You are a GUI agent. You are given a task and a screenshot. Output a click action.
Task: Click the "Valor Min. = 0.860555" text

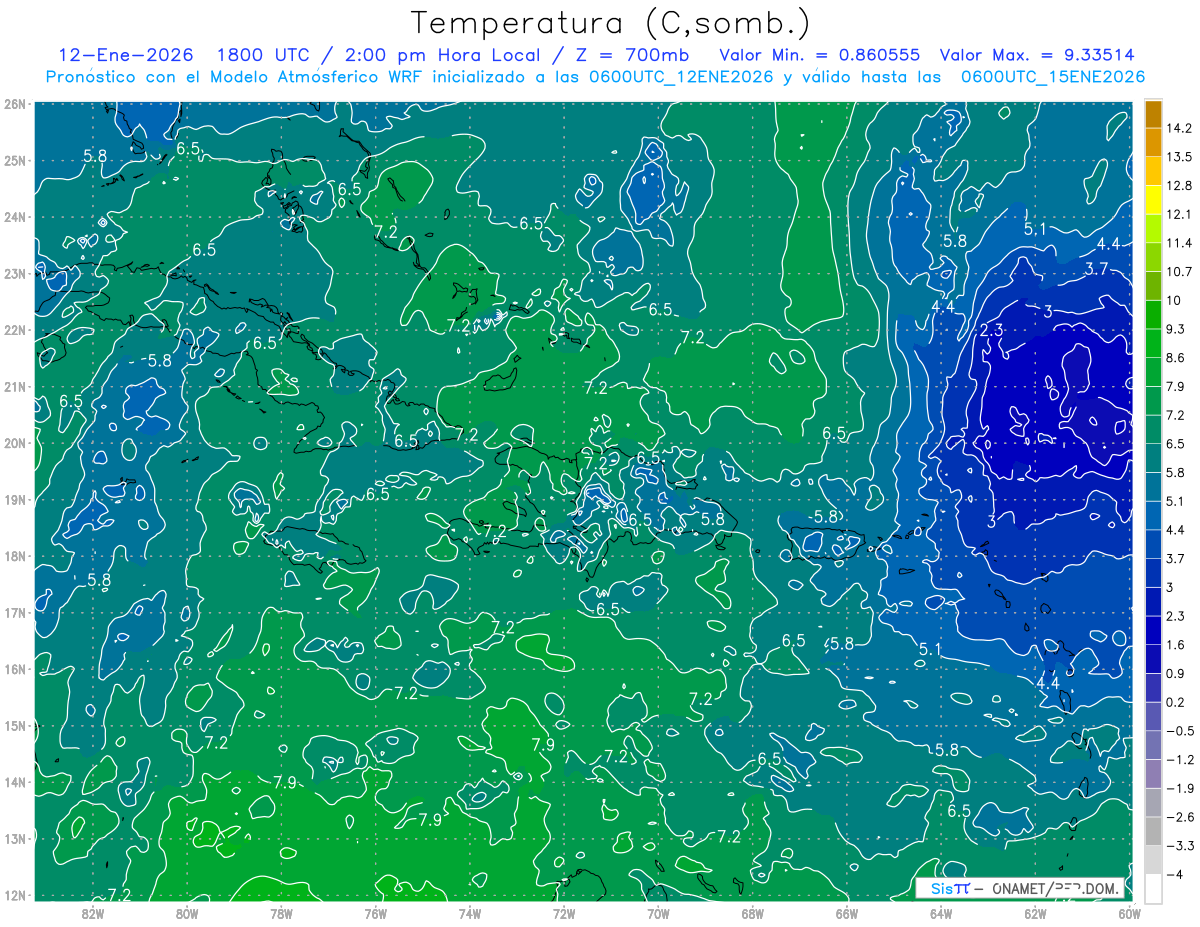pyautogui.click(x=820, y=54)
